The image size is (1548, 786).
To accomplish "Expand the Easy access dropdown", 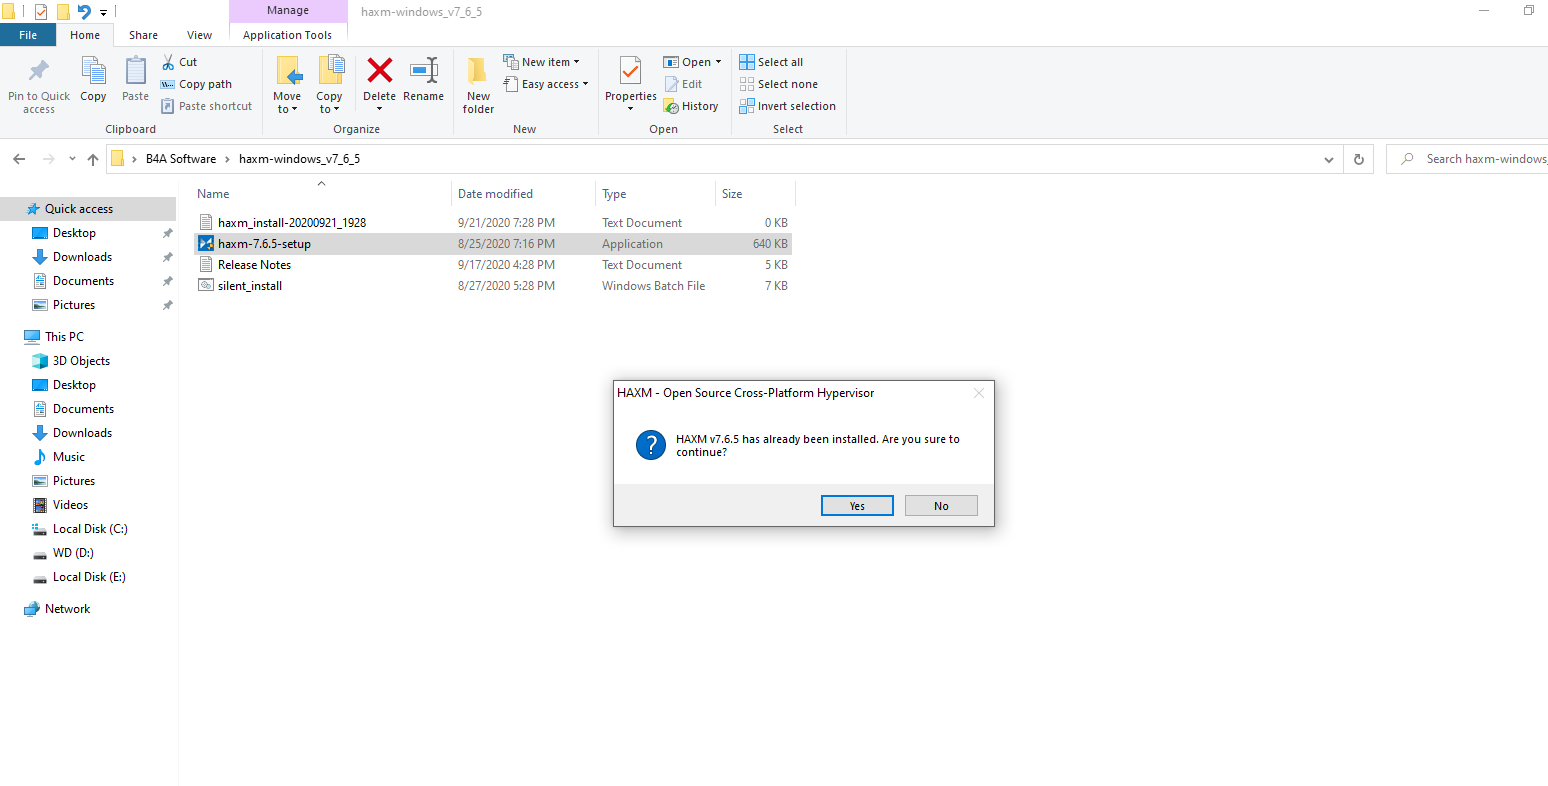I will [545, 84].
